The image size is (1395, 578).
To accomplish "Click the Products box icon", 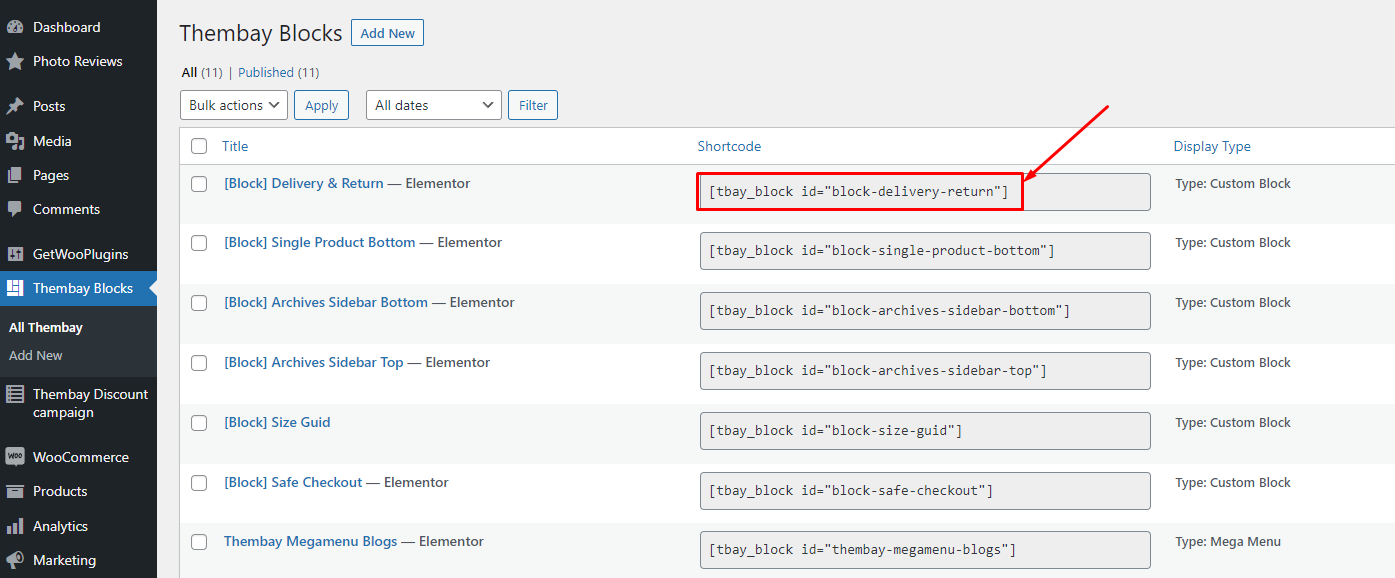I will (x=15, y=491).
